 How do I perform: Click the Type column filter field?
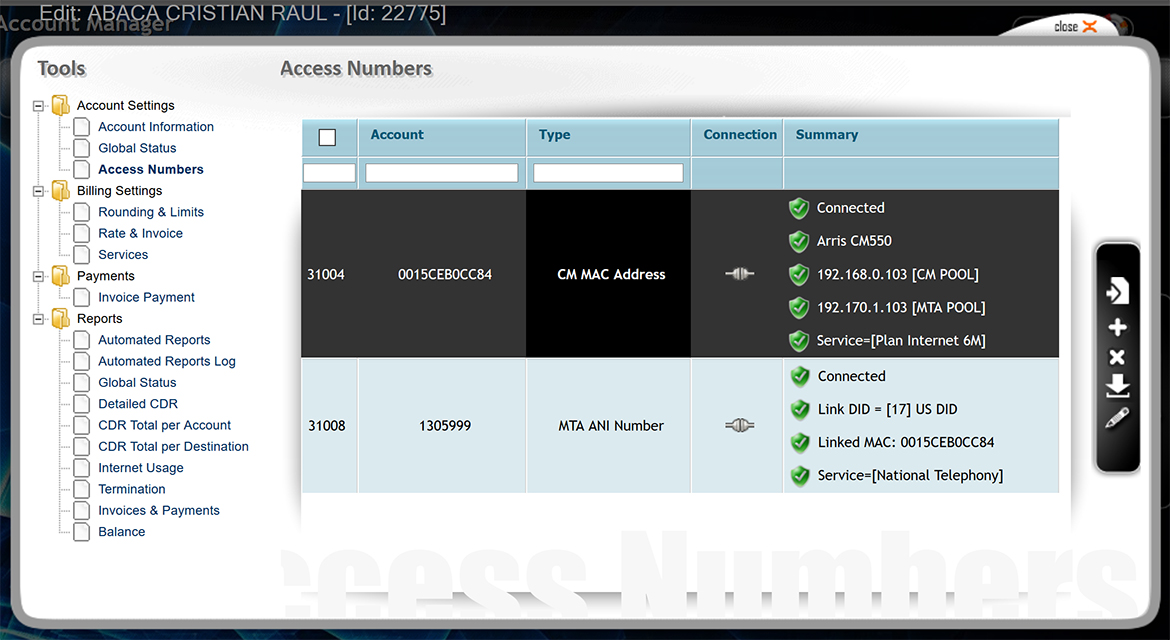pyautogui.click(x=608, y=173)
